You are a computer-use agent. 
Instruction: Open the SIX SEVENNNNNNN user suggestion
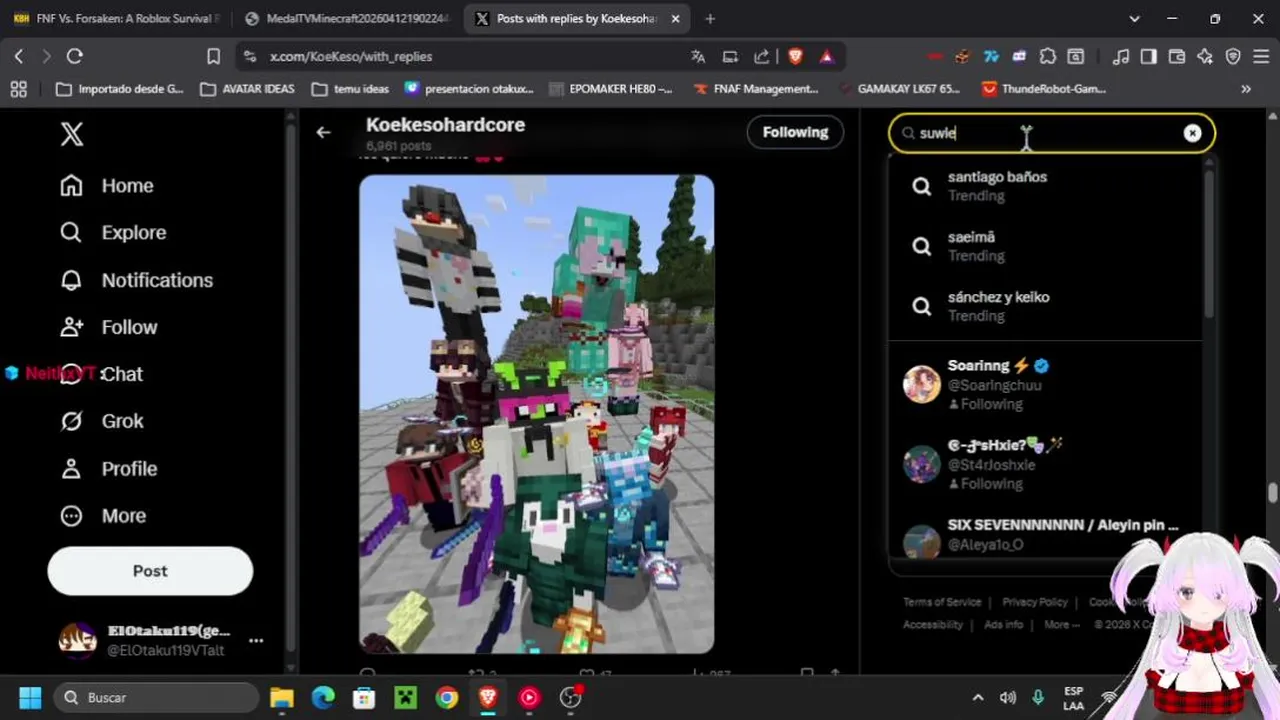pyautogui.click(x=1045, y=535)
